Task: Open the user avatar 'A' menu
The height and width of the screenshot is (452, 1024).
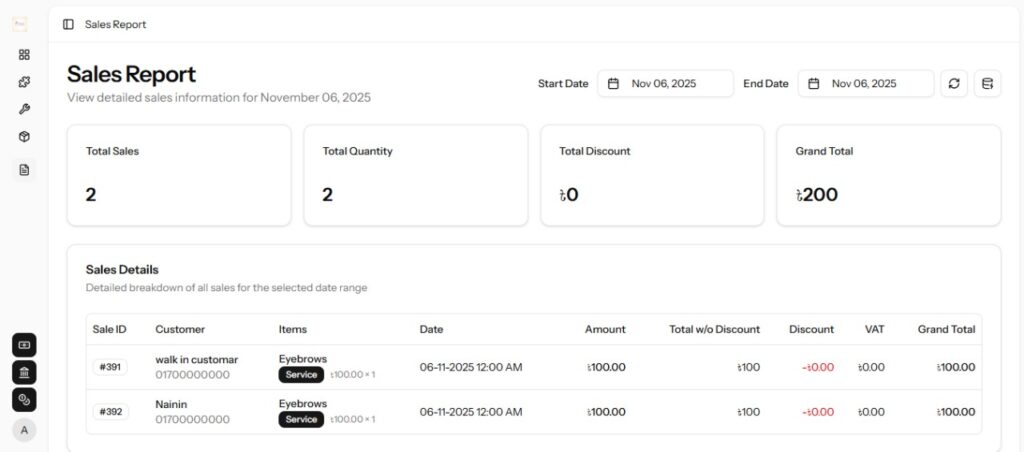Action: pos(24,430)
